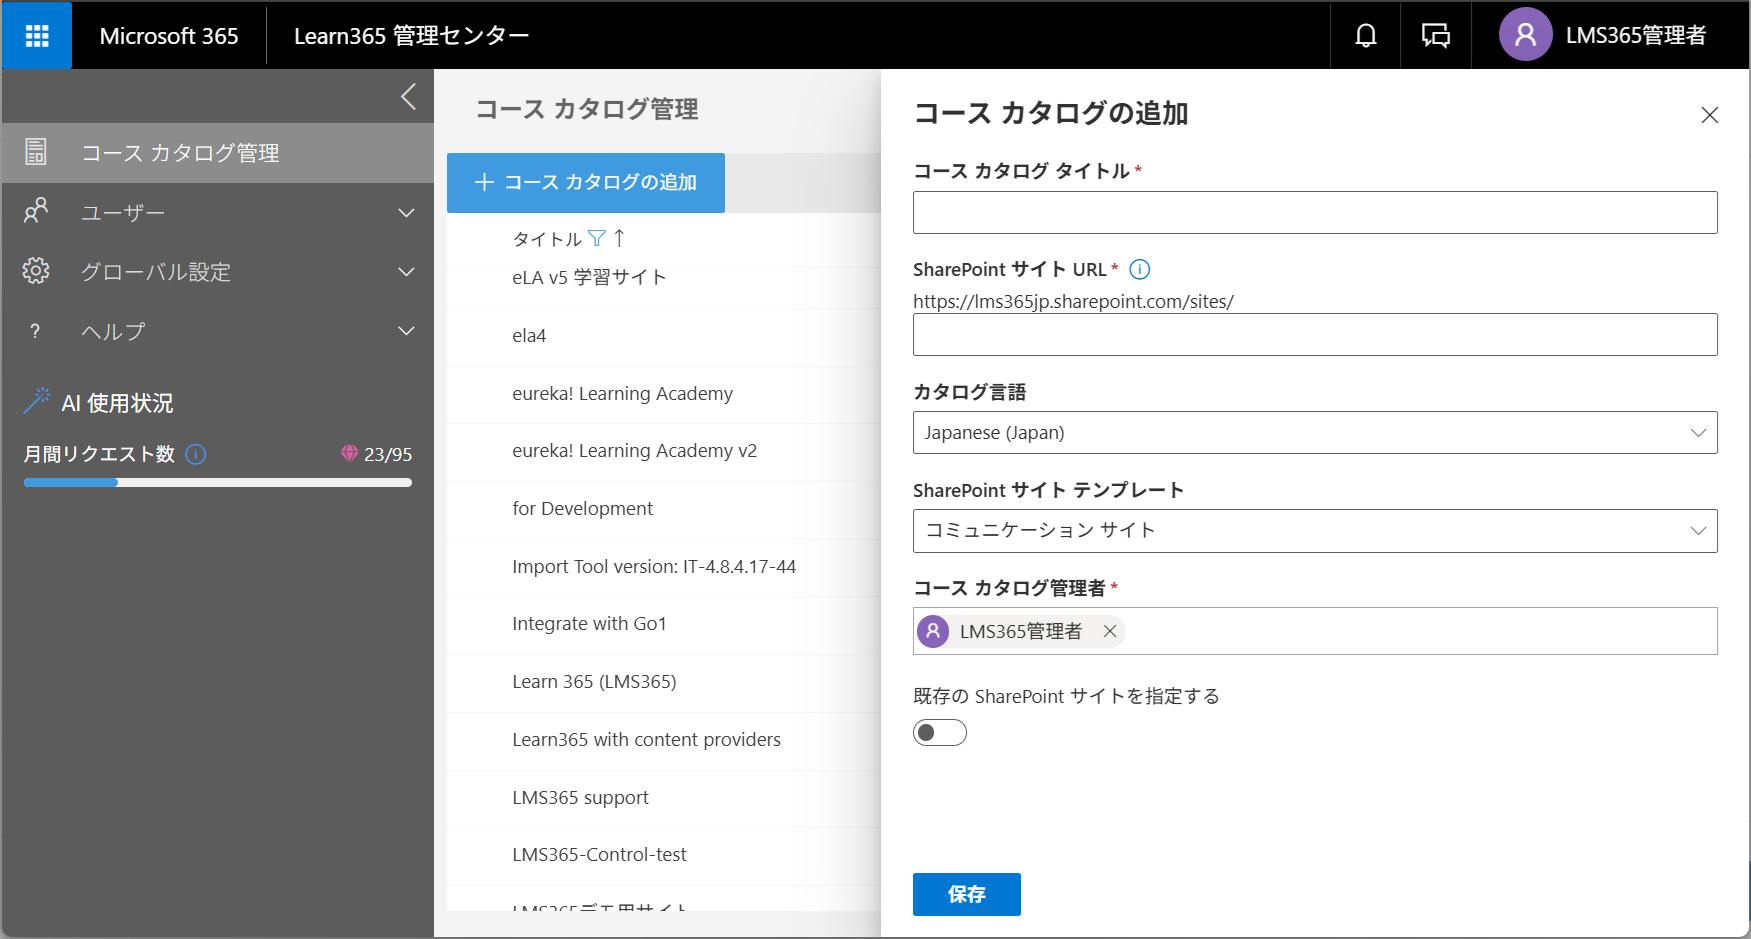Select the ela4 catalog row
Screen dimensions: 1751x939
(x=664, y=336)
